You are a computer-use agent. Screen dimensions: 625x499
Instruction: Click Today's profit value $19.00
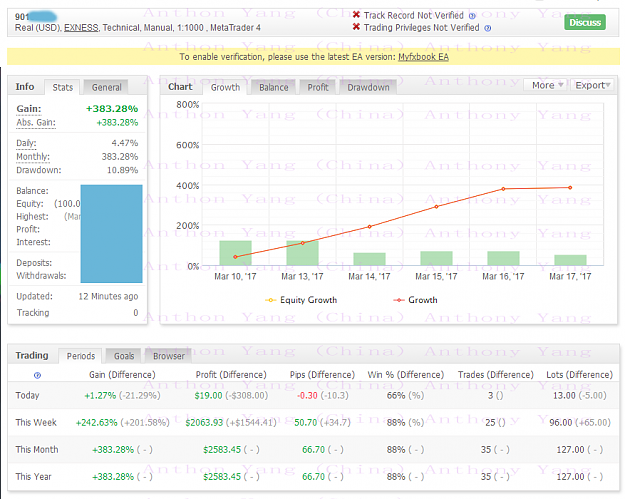pos(208,396)
